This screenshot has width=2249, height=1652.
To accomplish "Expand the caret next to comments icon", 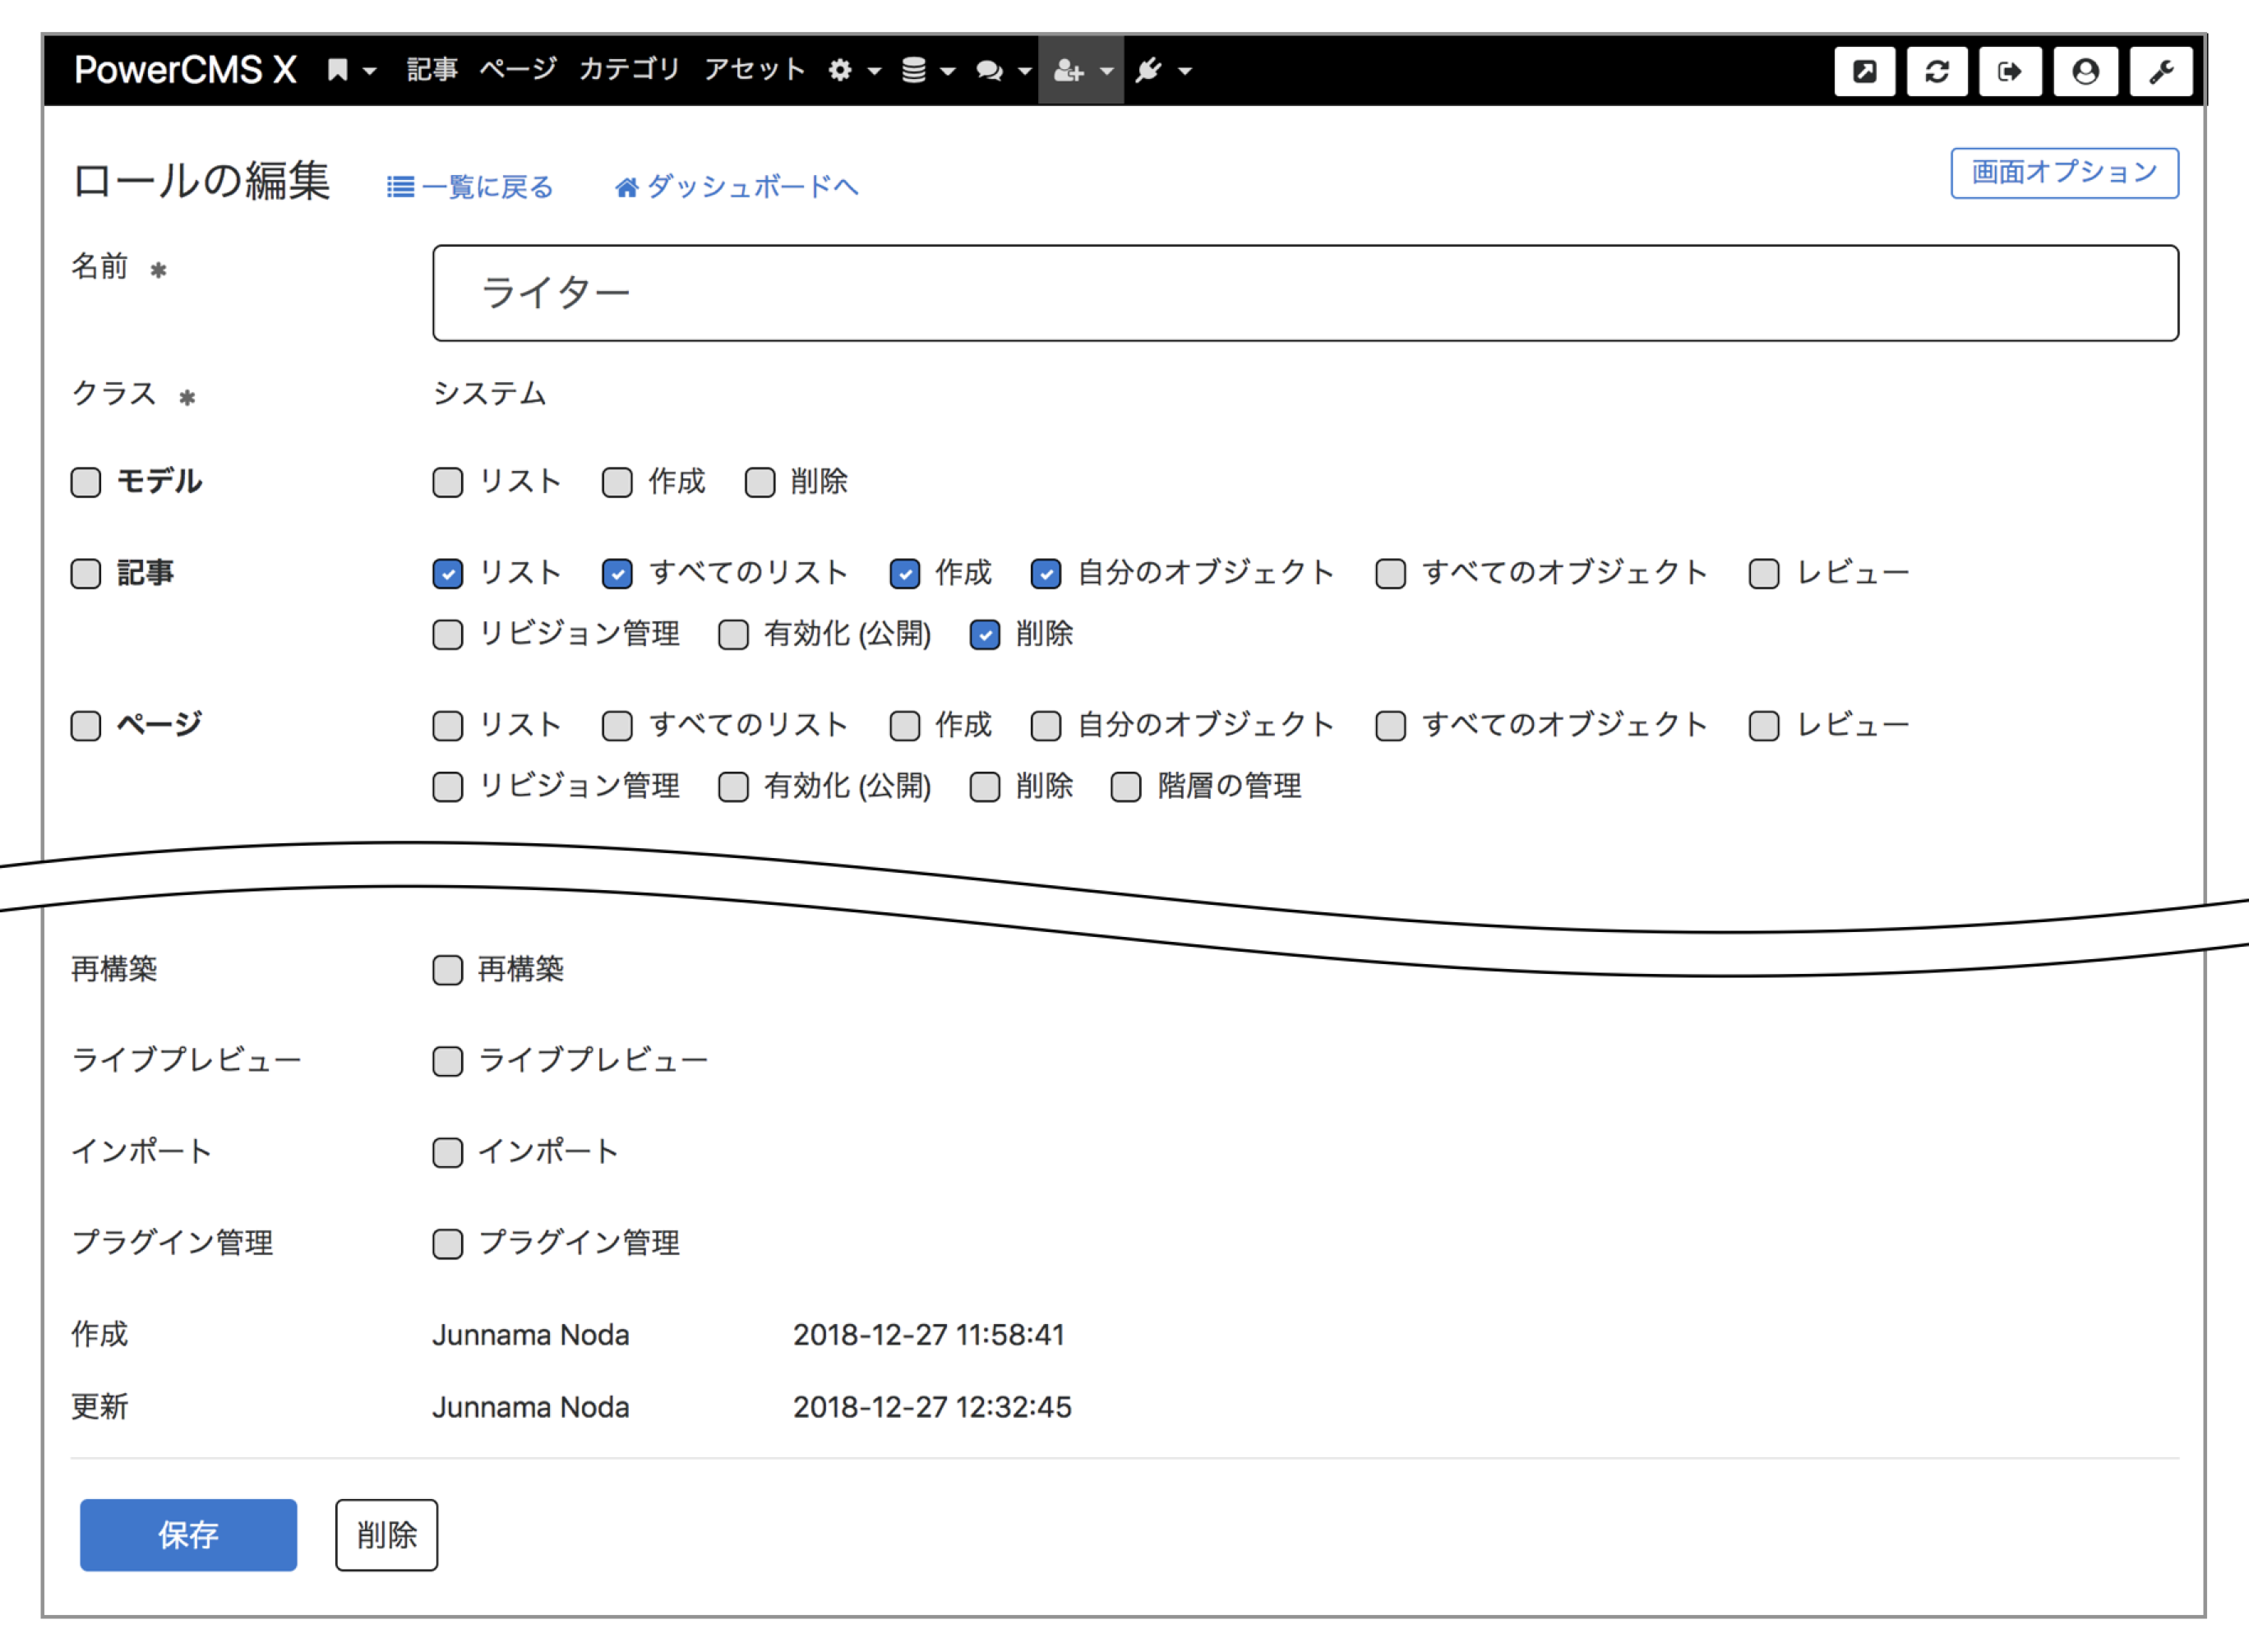I will [x=1024, y=71].
